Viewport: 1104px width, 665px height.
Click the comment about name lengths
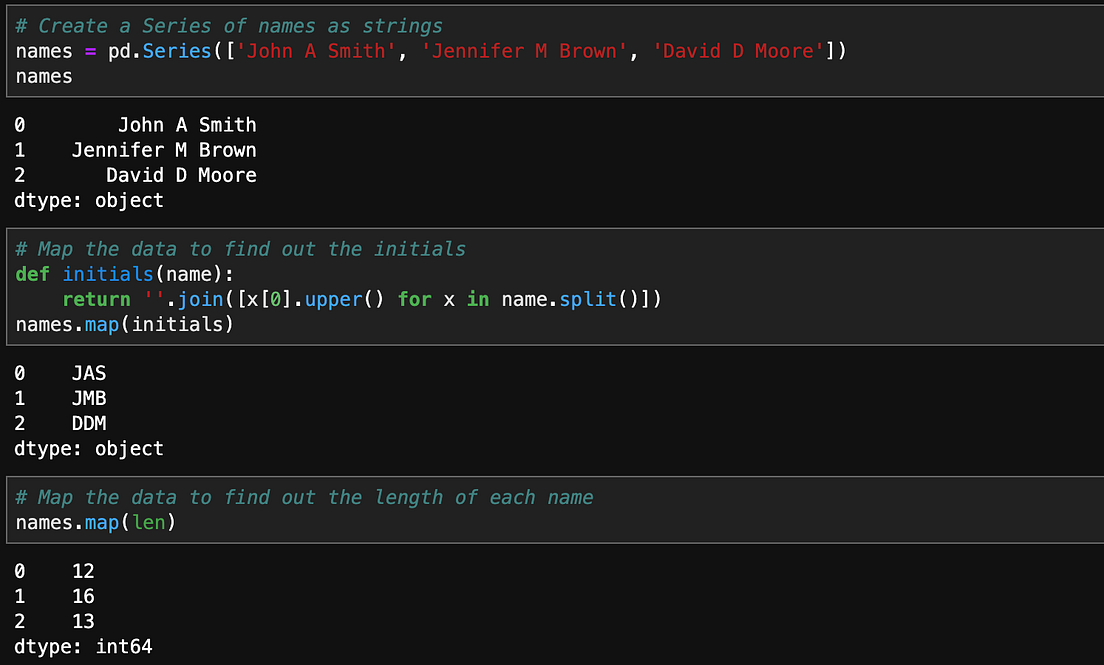300,497
